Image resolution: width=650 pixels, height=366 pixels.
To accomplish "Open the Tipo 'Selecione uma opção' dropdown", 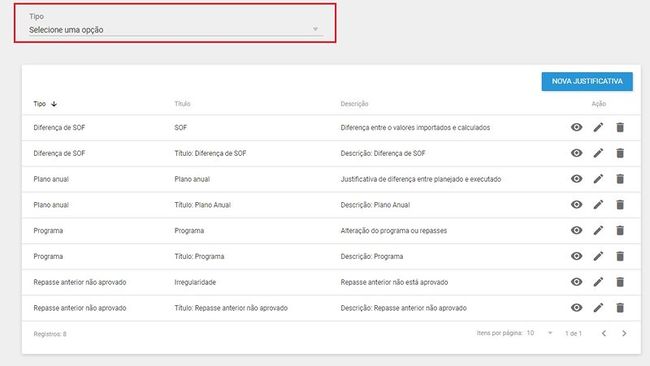I will tap(175, 29).
